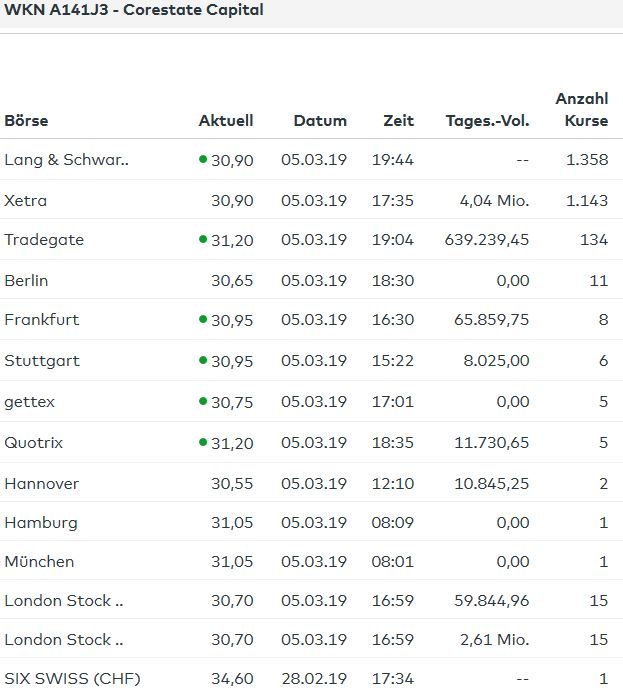623x692 pixels.
Task: Sort by the Börse column header
Action: 26,121
